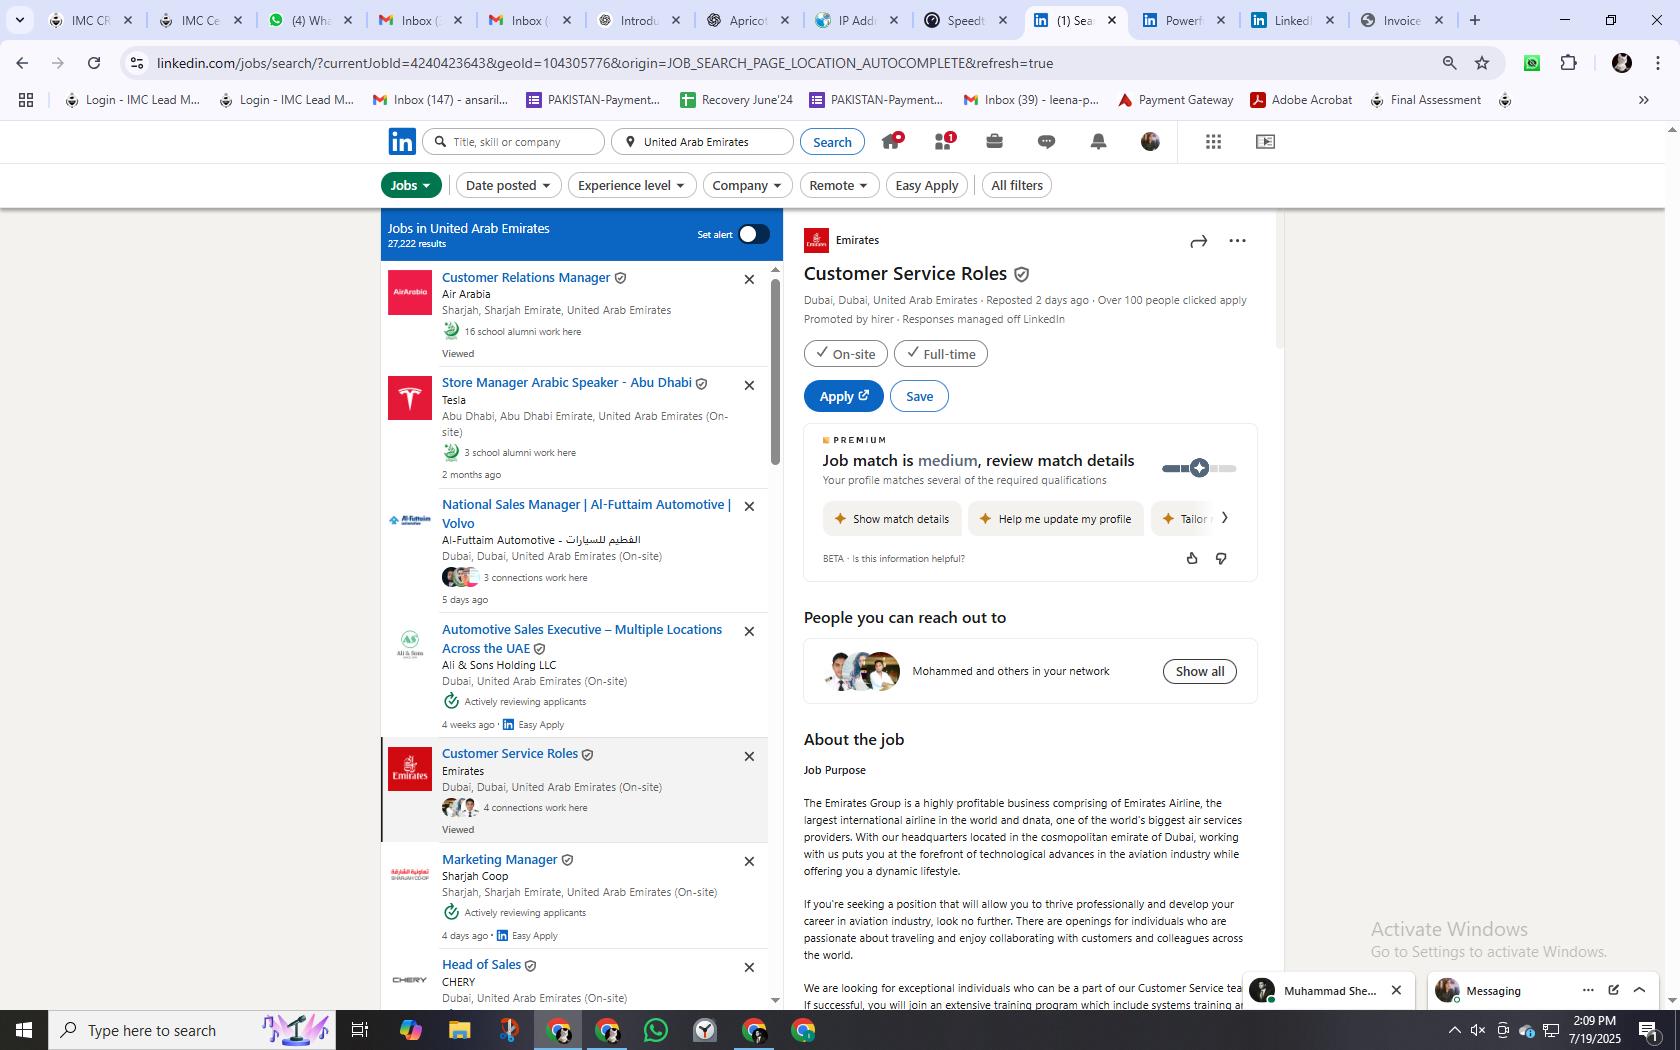This screenshot has width=1680, height=1050.
Task: Save the Customer Service Roles job
Action: click(x=919, y=396)
